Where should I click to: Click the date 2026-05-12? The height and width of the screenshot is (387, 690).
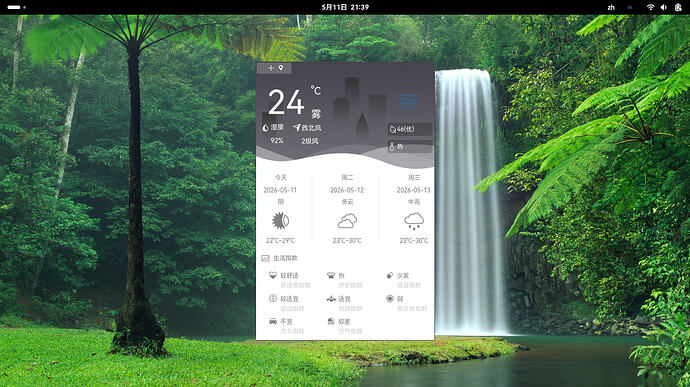347,190
